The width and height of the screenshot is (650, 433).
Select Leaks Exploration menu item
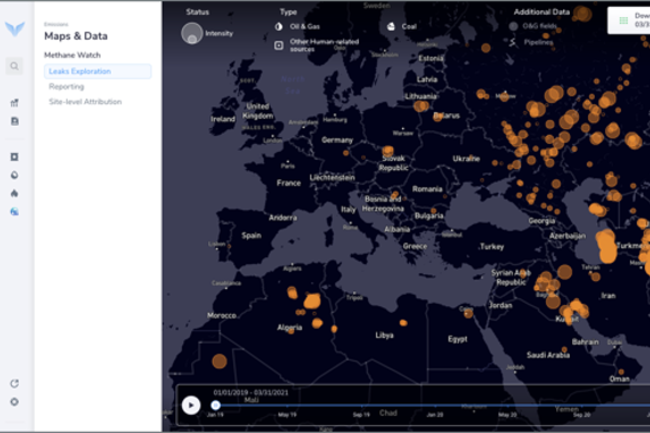click(x=98, y=71)
